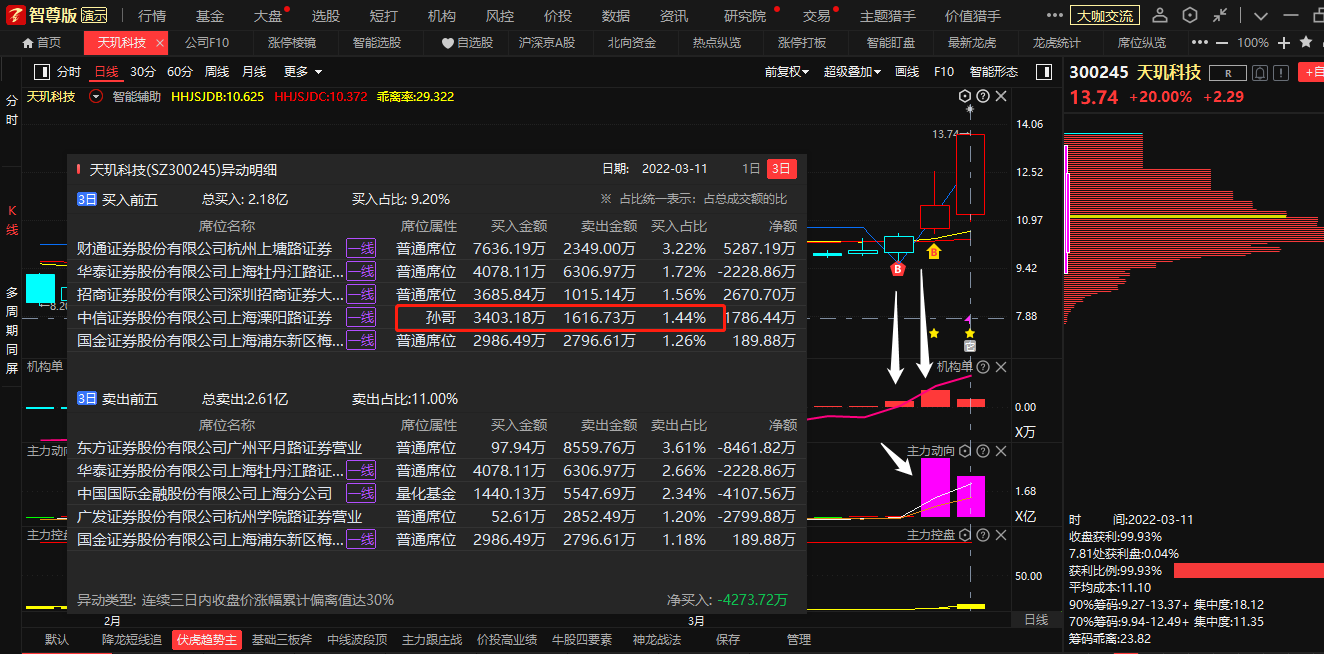This screenshot has height=654, width=1324.
Task: Select the 分时 intraday period
Action: pos(69,72)
